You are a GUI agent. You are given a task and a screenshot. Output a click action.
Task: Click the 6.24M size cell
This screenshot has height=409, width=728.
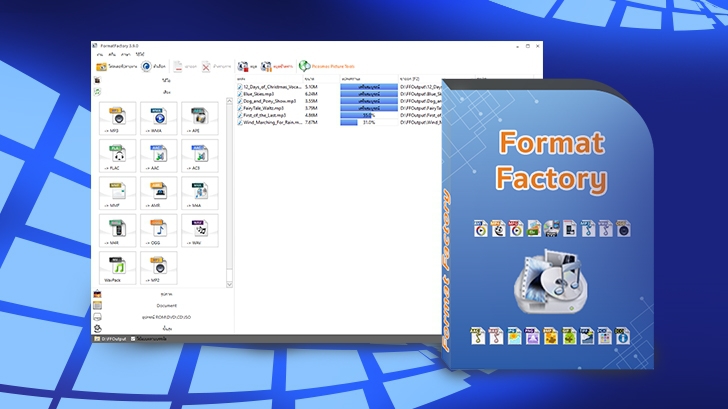pyautogui.click(x=311, y=94)
